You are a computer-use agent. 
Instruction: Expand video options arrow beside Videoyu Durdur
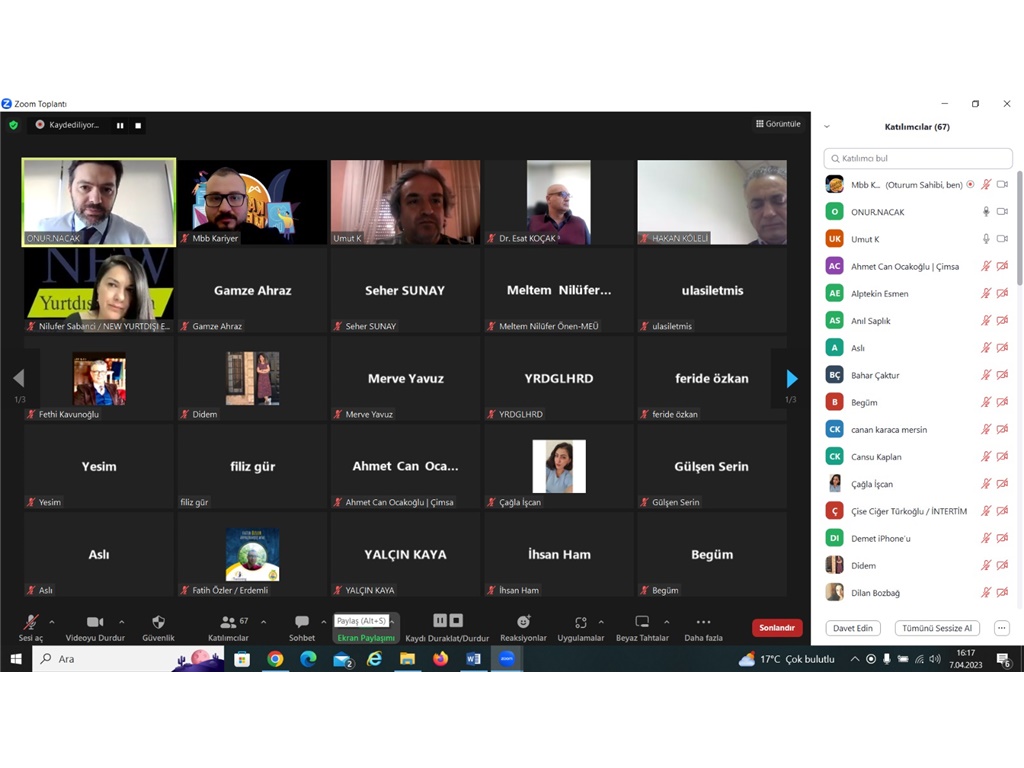121,622
